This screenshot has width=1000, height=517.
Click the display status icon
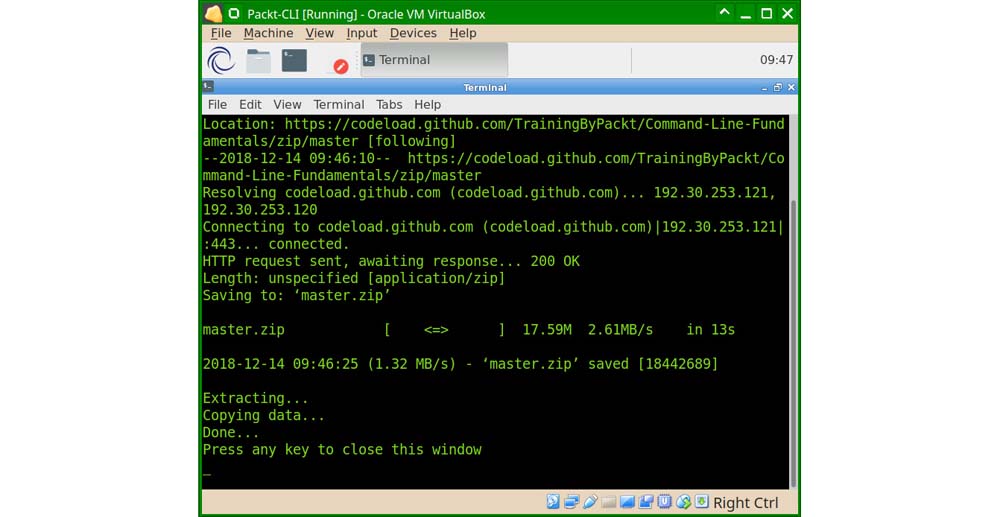click(x=627, y=502)
